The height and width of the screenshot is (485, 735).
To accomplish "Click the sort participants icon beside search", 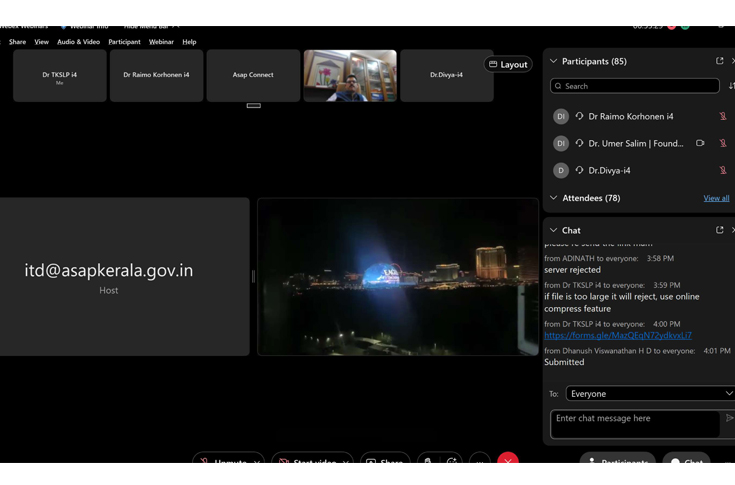I will (x=730, y=86).
